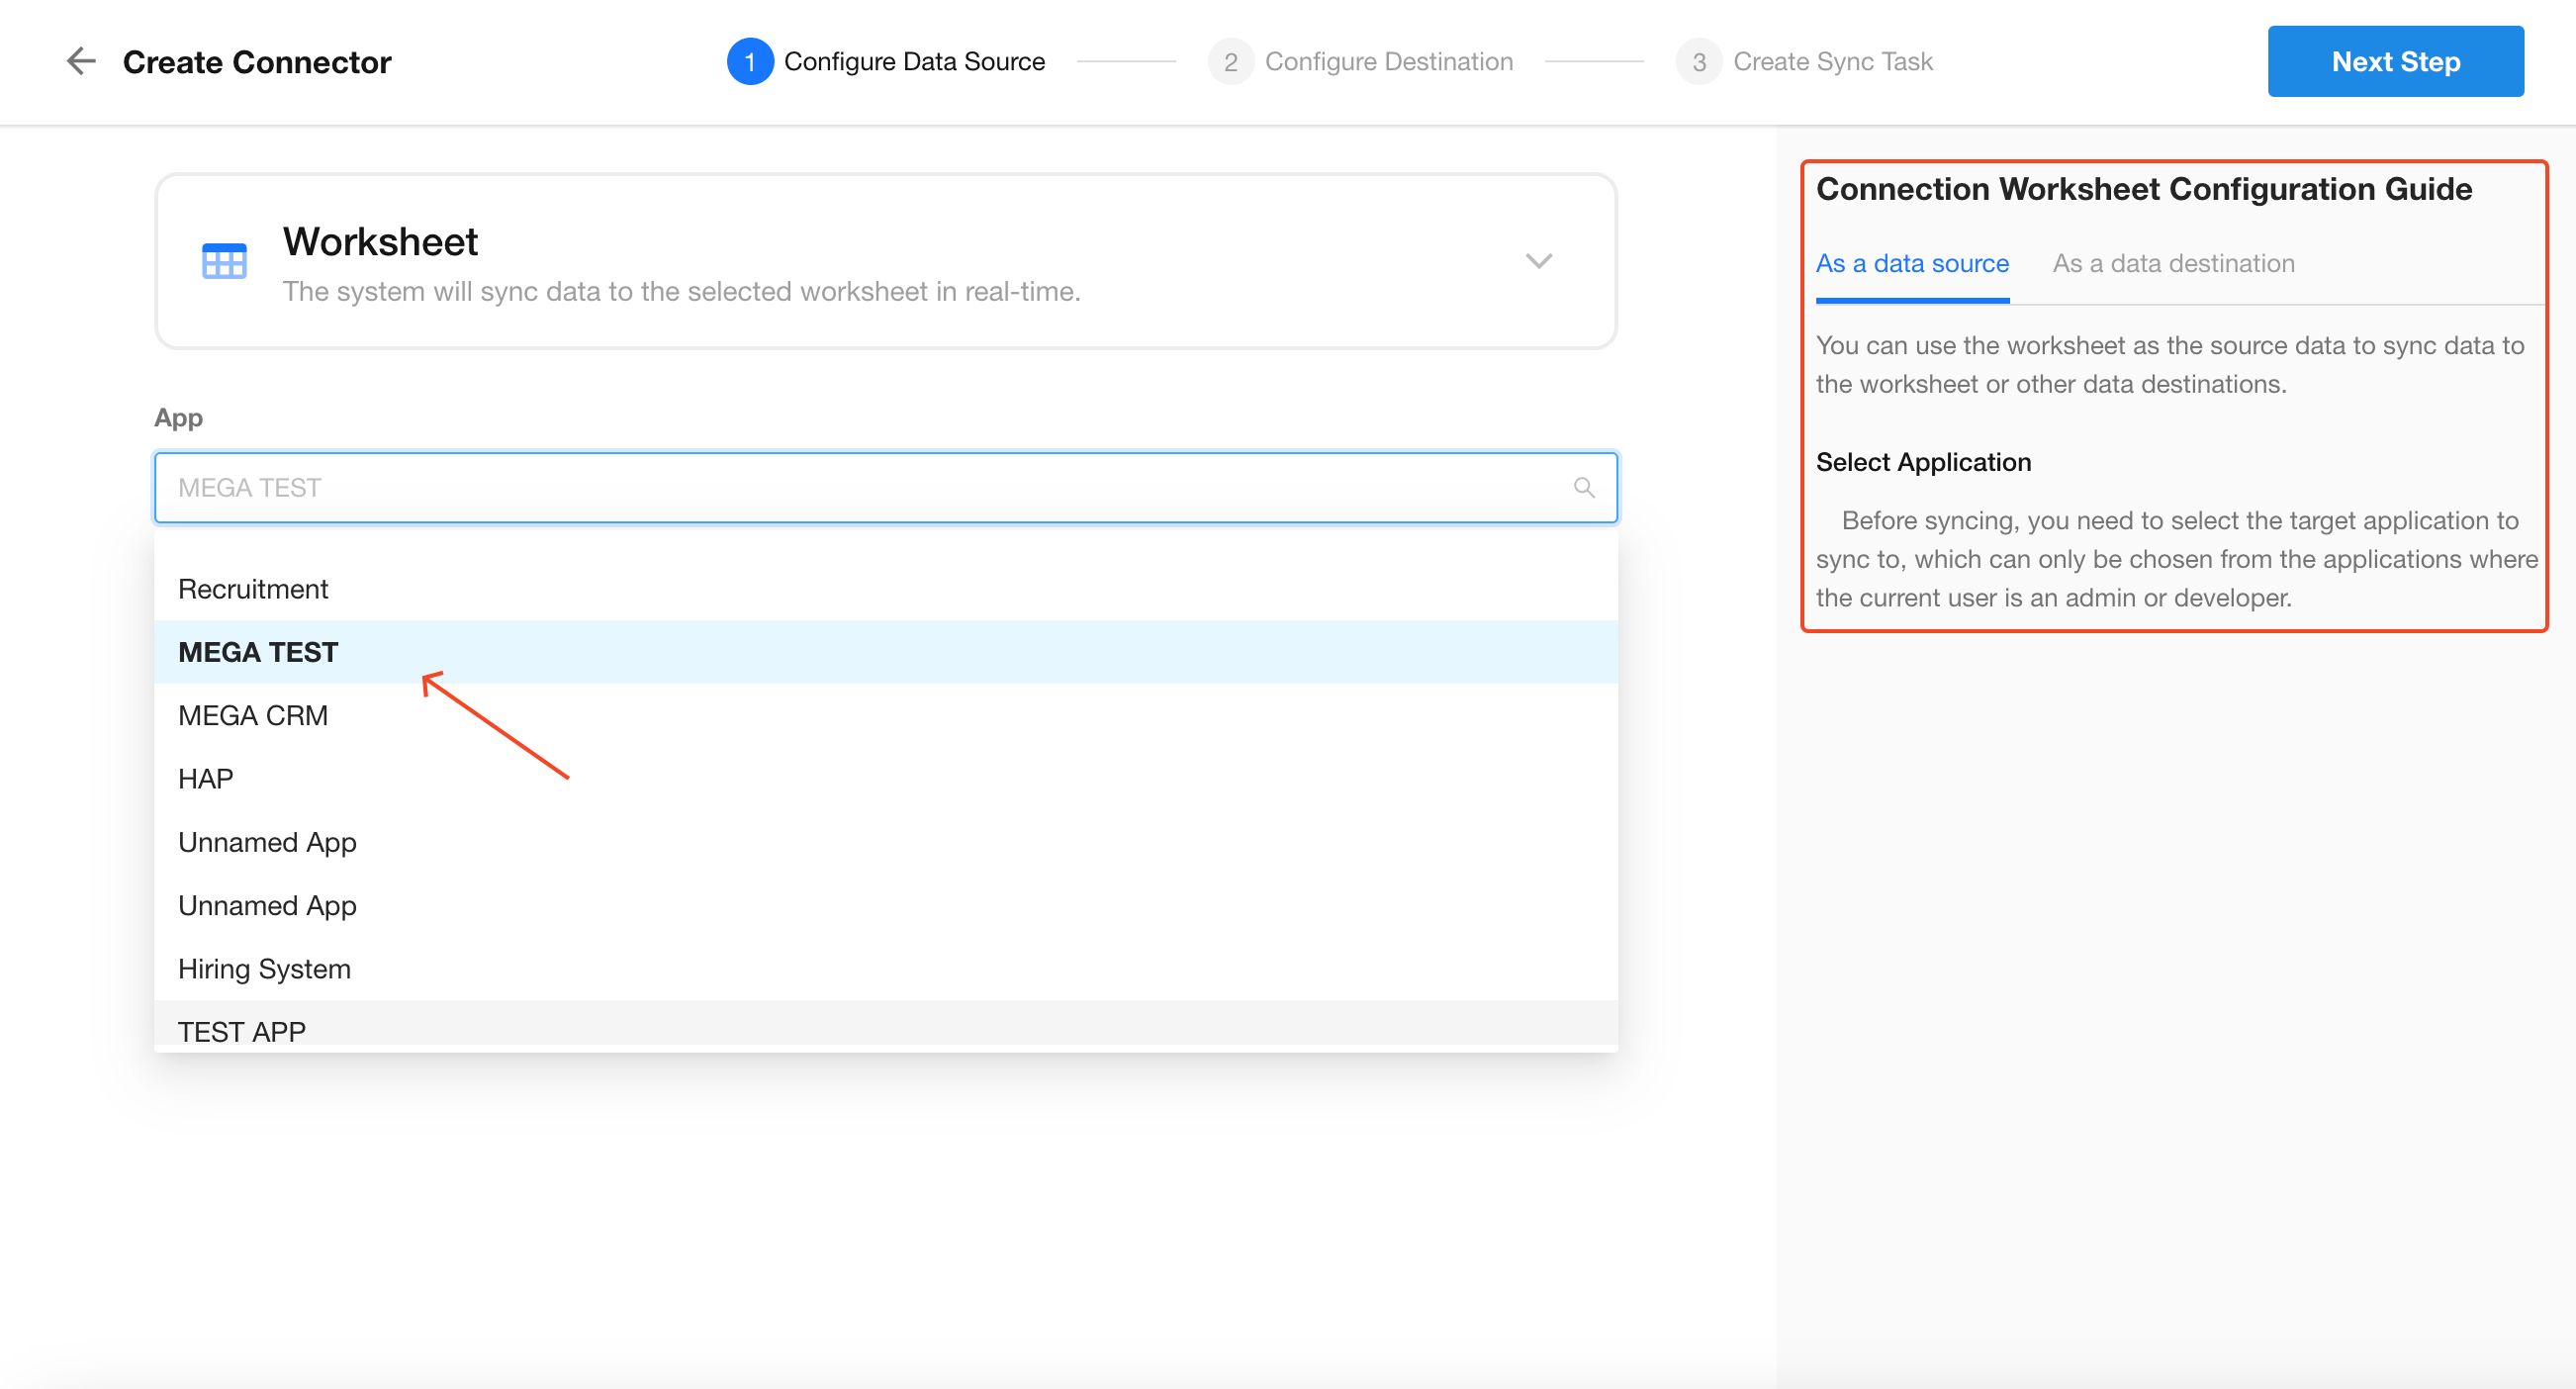The width and height of the screenshot is (2576, 1389).
Task: Click the App search input field
Action: [x=860, y=487]
